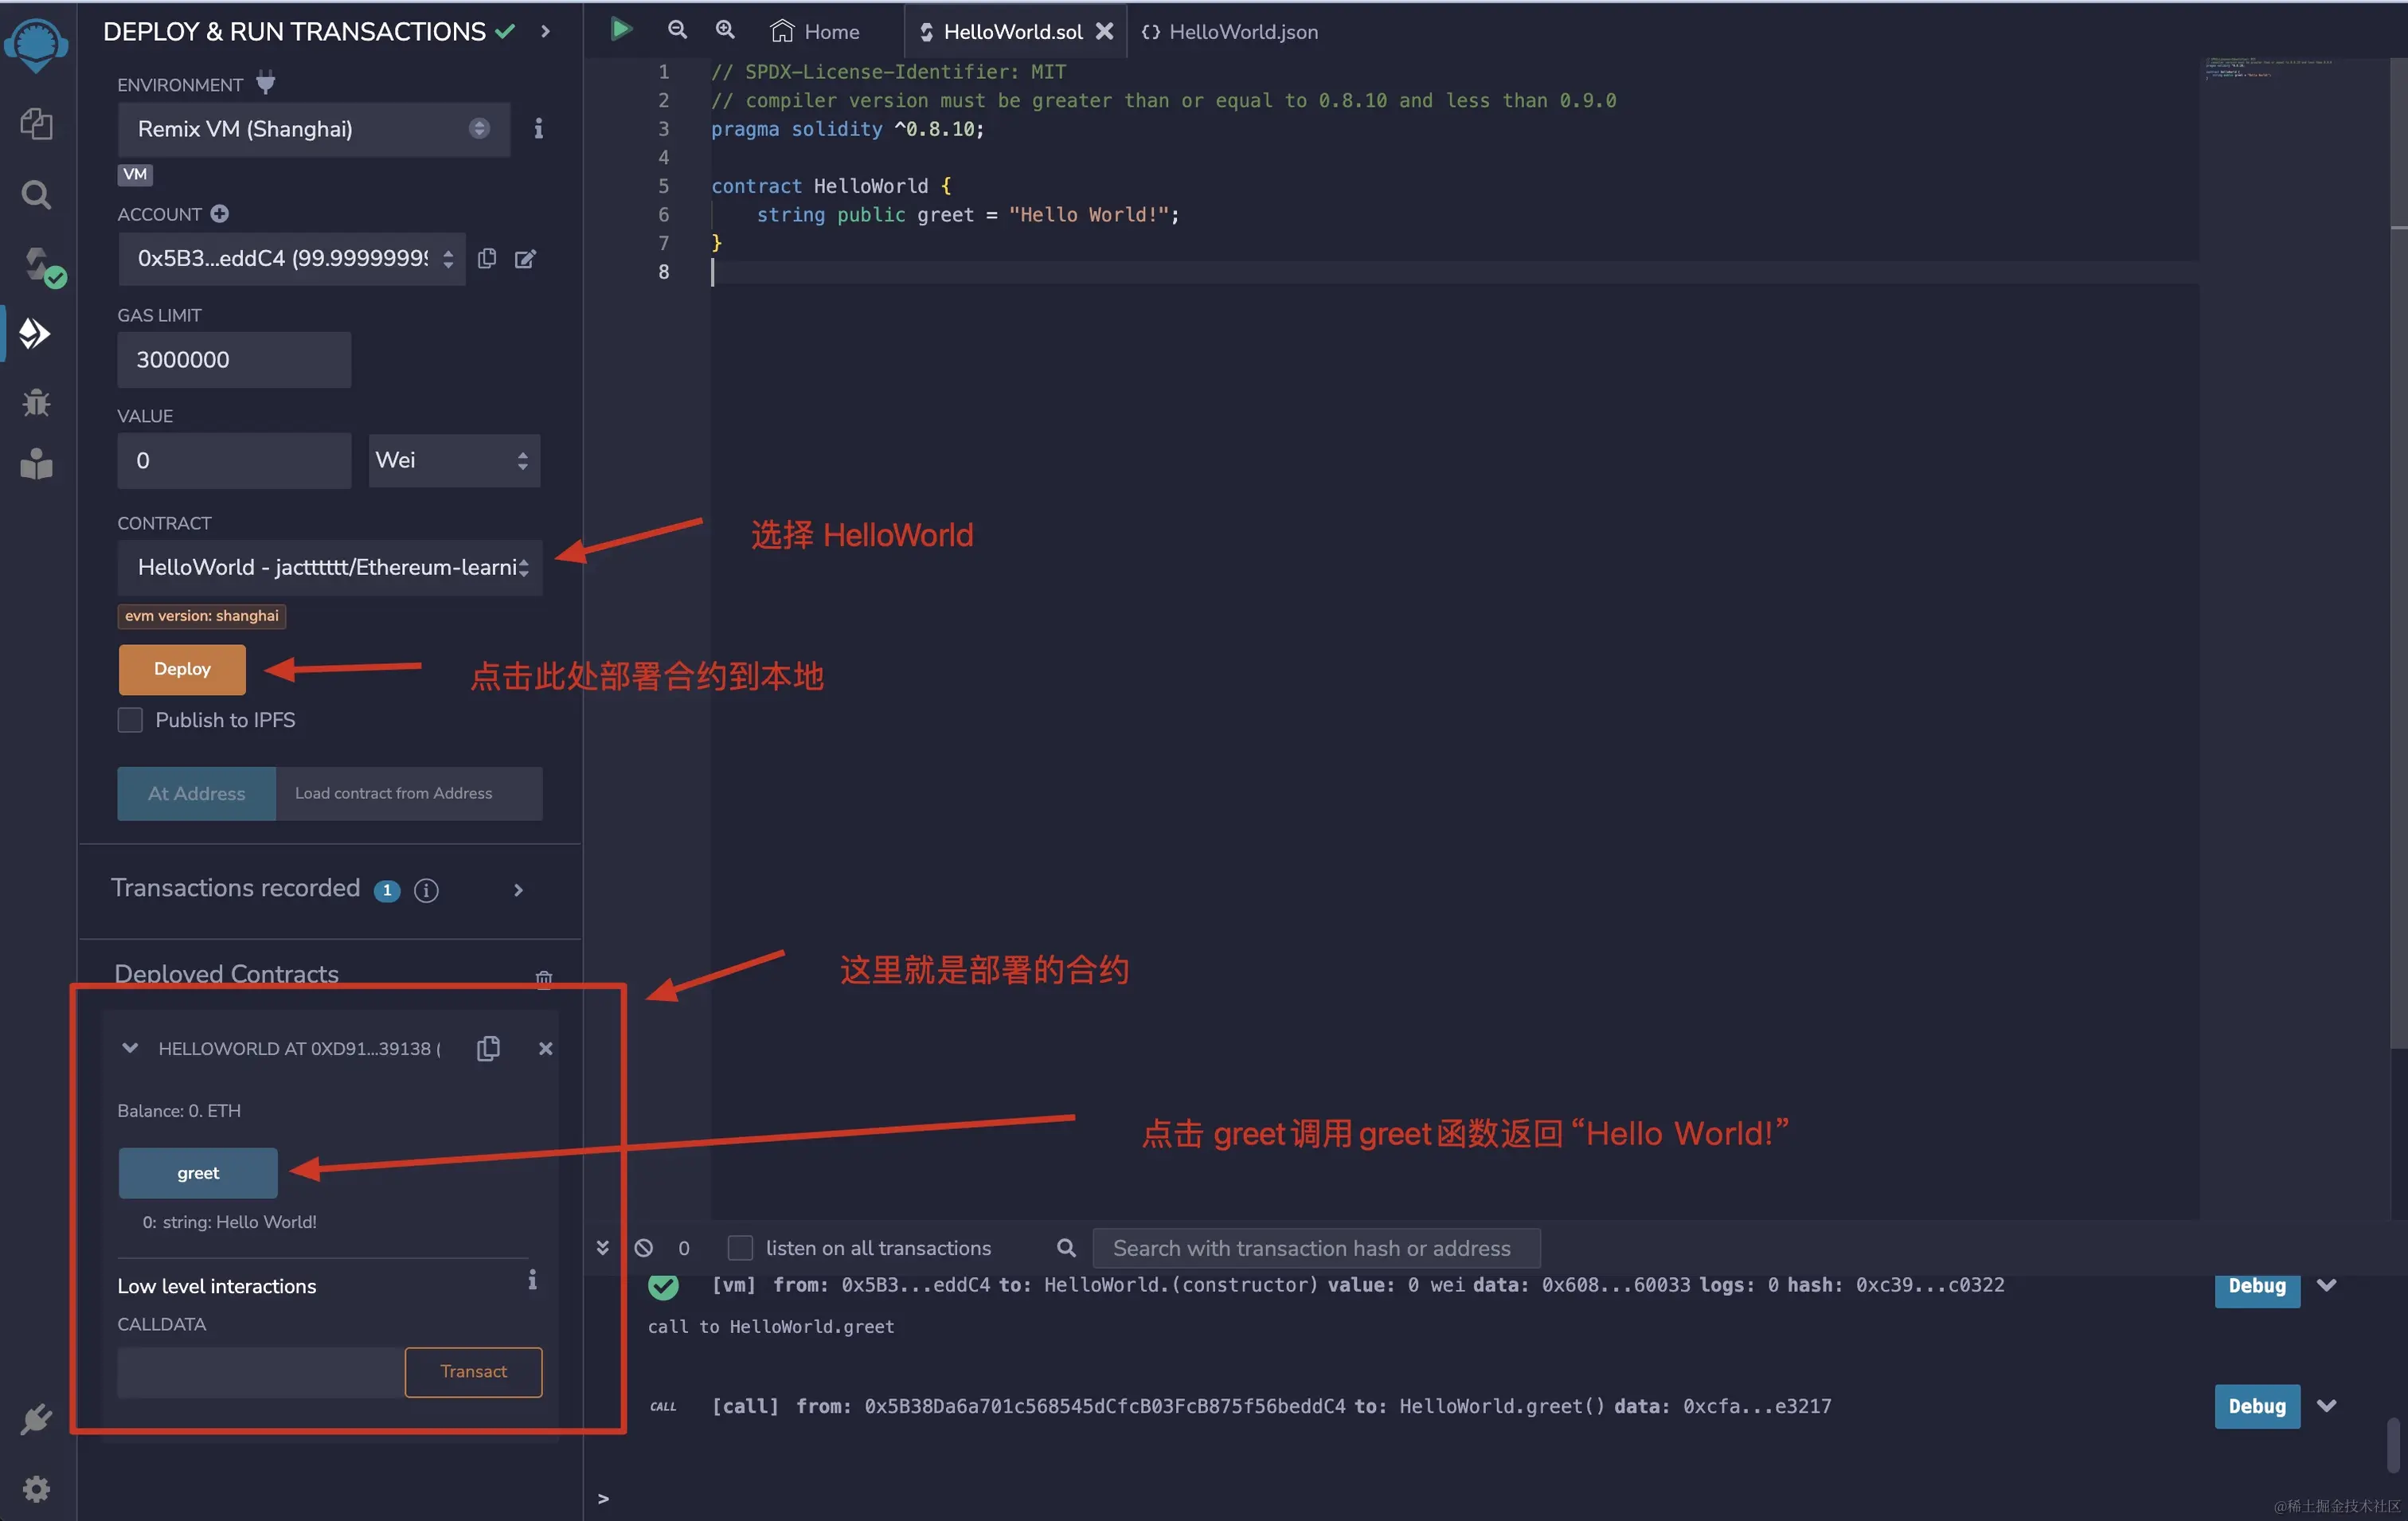Toggle Publish to IPFS checkbox
The width and height of the screenshot is (2408, 1521).
click(130, 720)
